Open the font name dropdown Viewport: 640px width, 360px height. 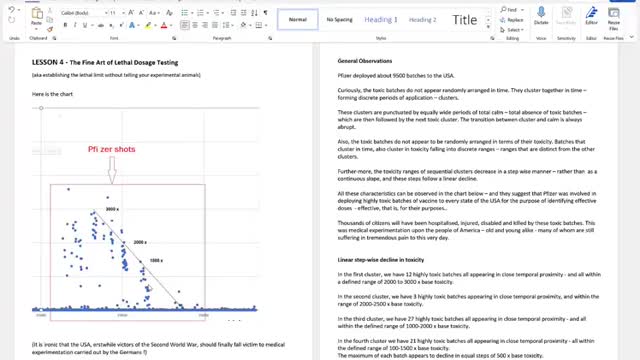(x=106, y=13)
